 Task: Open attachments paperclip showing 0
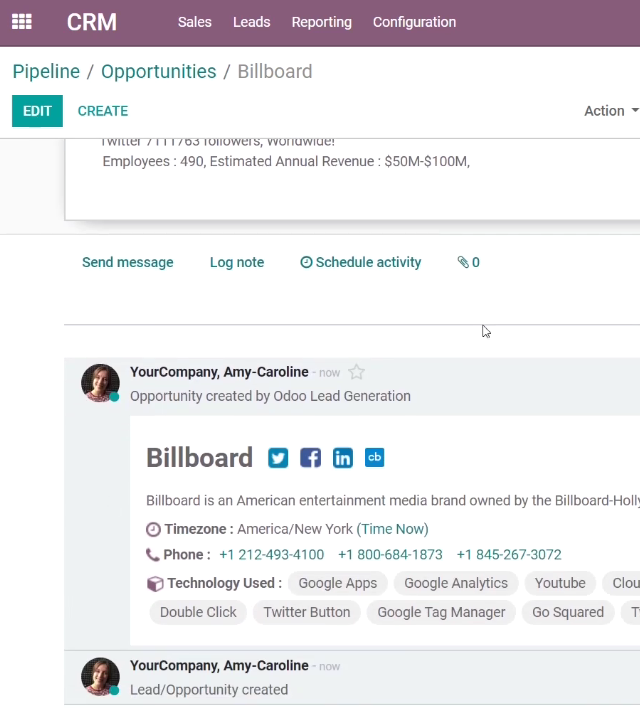(x=468, y=262)
